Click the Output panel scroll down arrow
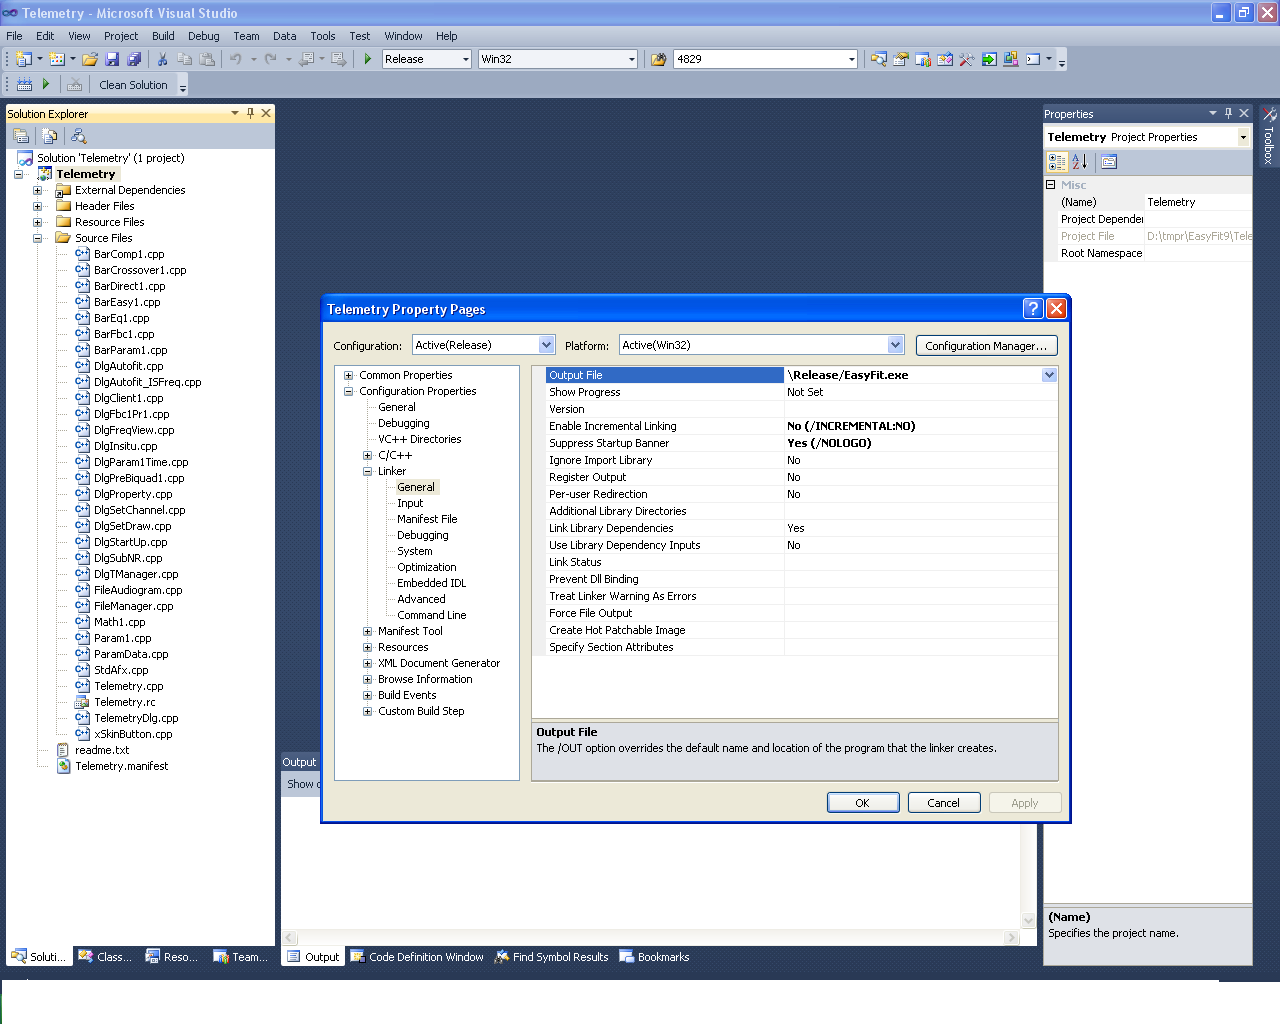 [1028, 921]
